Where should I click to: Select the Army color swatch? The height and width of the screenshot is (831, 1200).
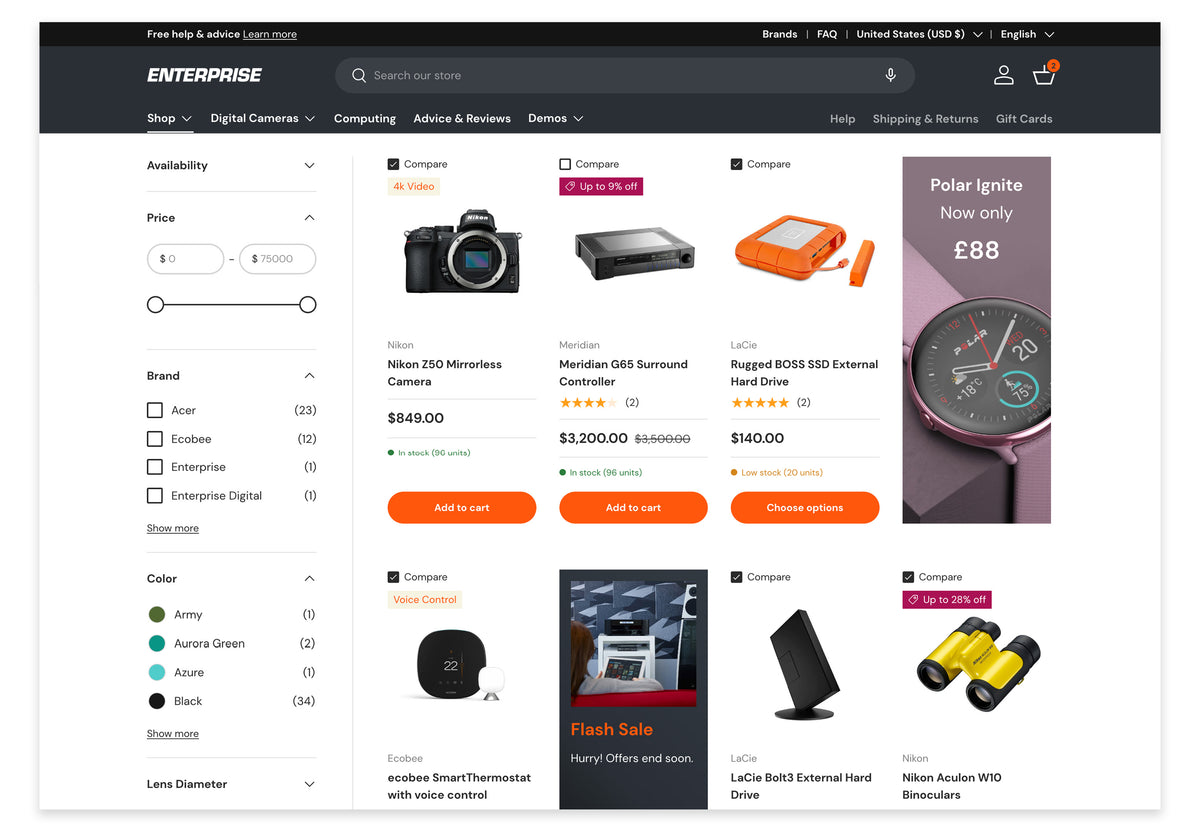(157, 615)
